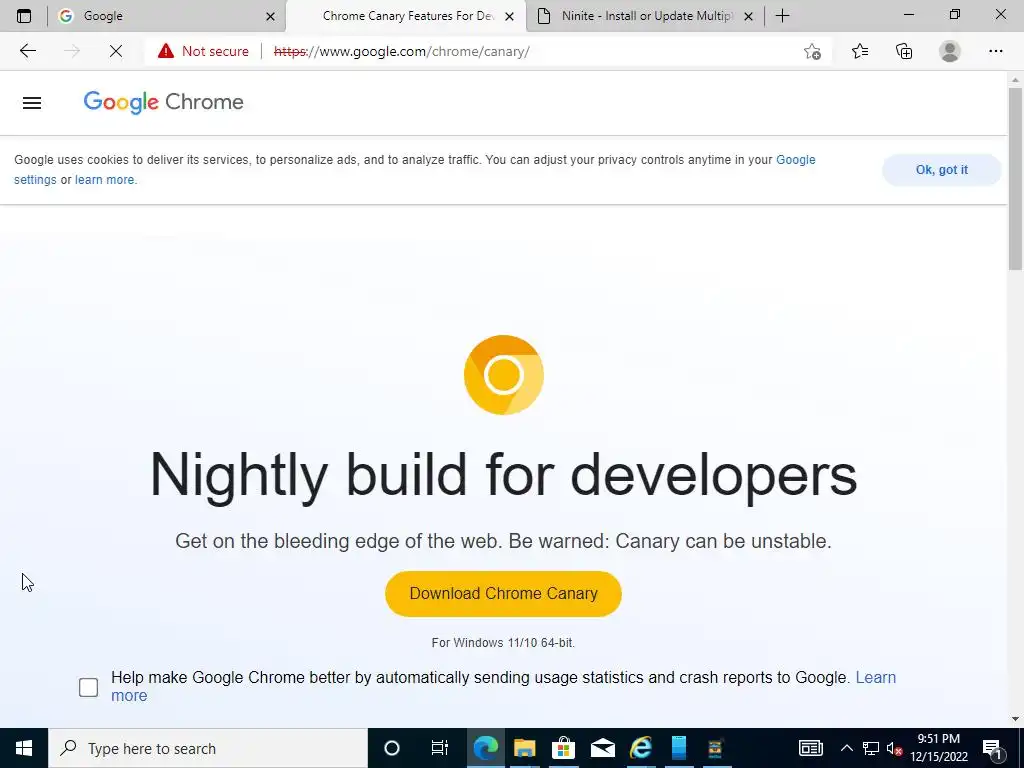Image resolution: width=1024 pixels, height=768 pixels.
Task: Add this page to favorites (star plus icon)
Action: [812, 51]
